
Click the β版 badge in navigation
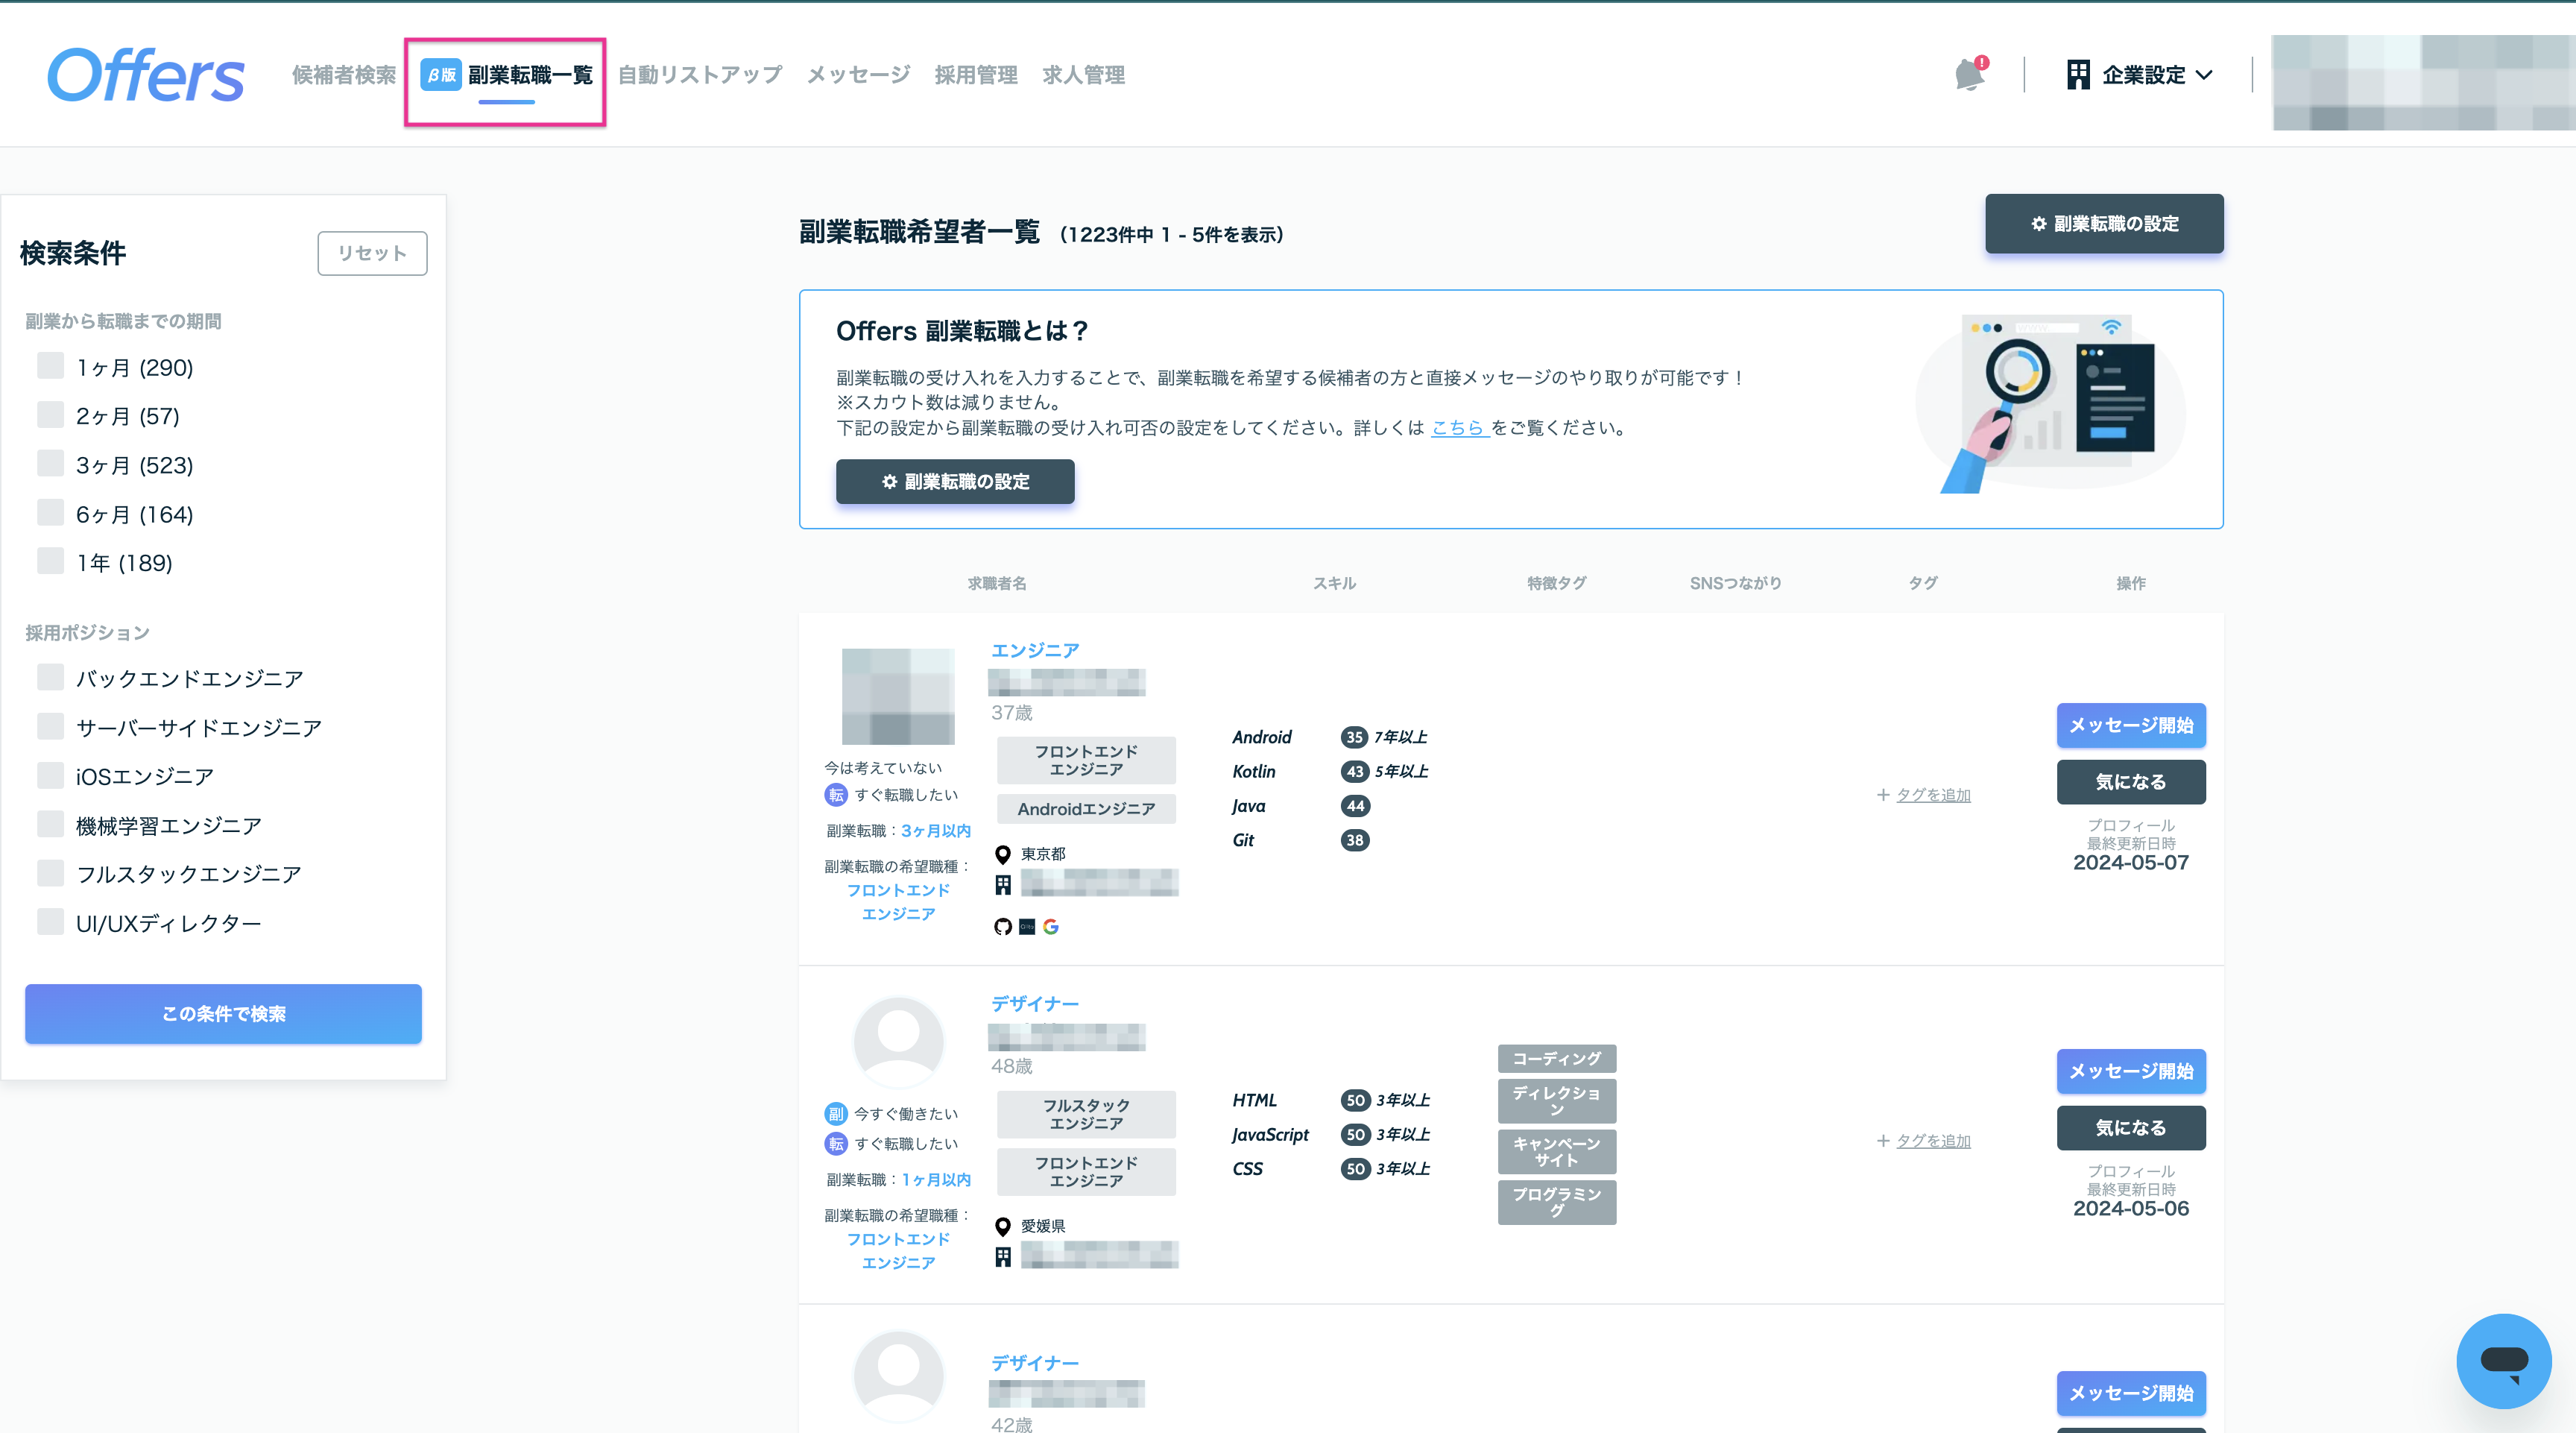pyautogui.click(x=440, y=75)
